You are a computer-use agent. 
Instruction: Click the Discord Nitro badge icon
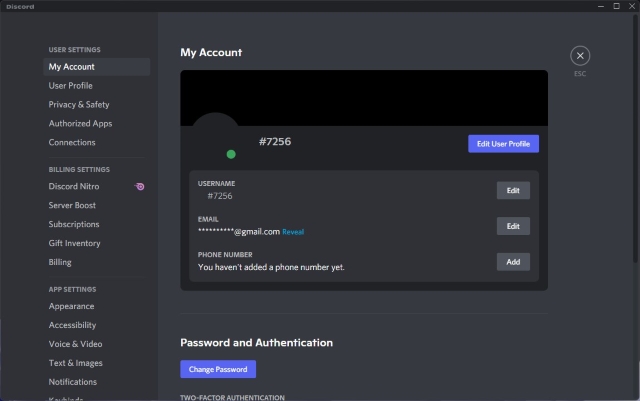140,187
